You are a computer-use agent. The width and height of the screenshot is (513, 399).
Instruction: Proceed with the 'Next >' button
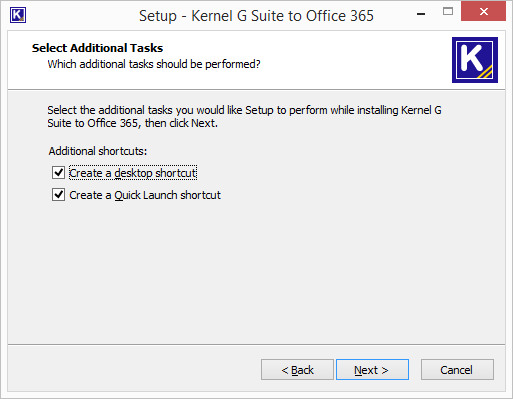click(372, 370)
